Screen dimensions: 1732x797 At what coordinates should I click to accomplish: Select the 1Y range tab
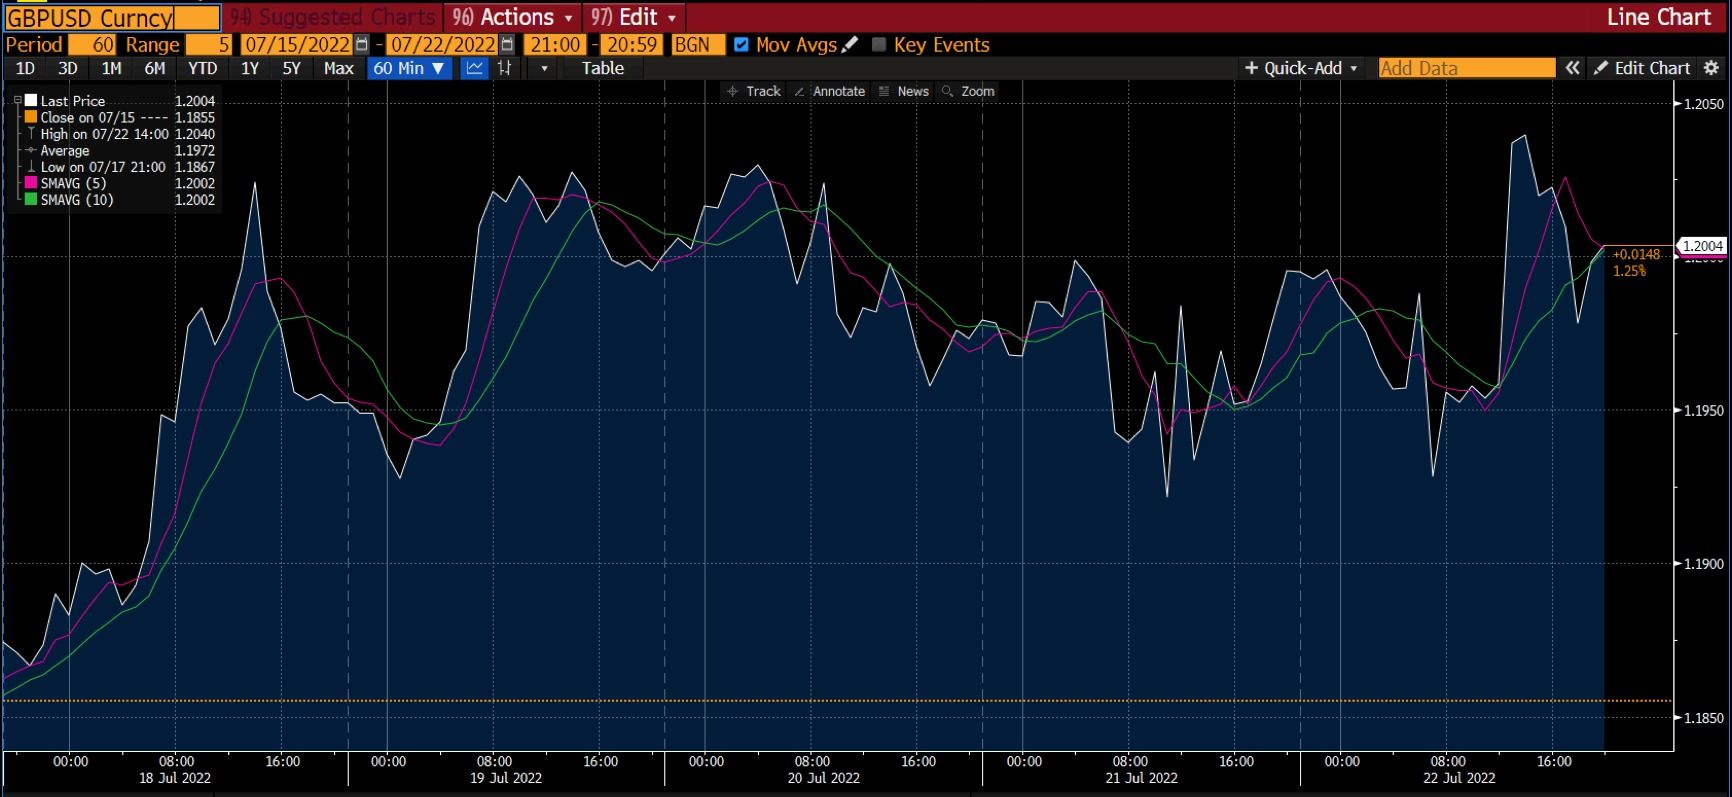[250, 68]
